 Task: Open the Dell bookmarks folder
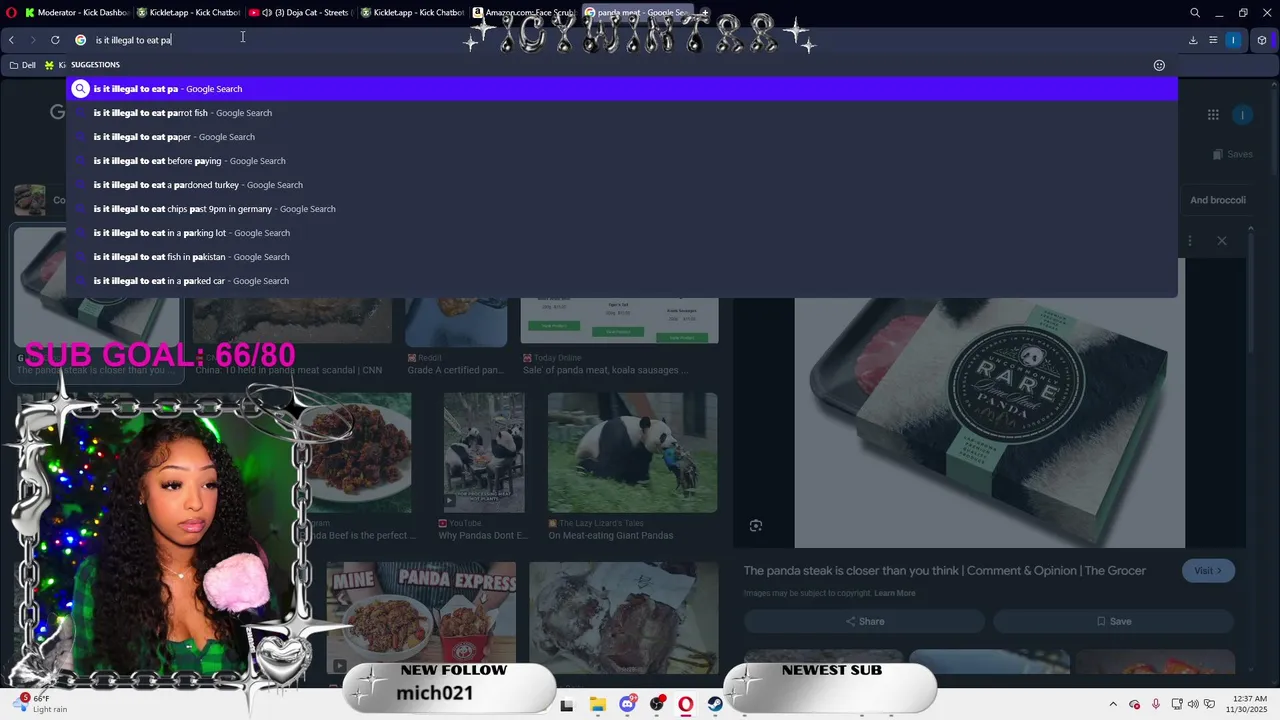click(x=22, y=65)
